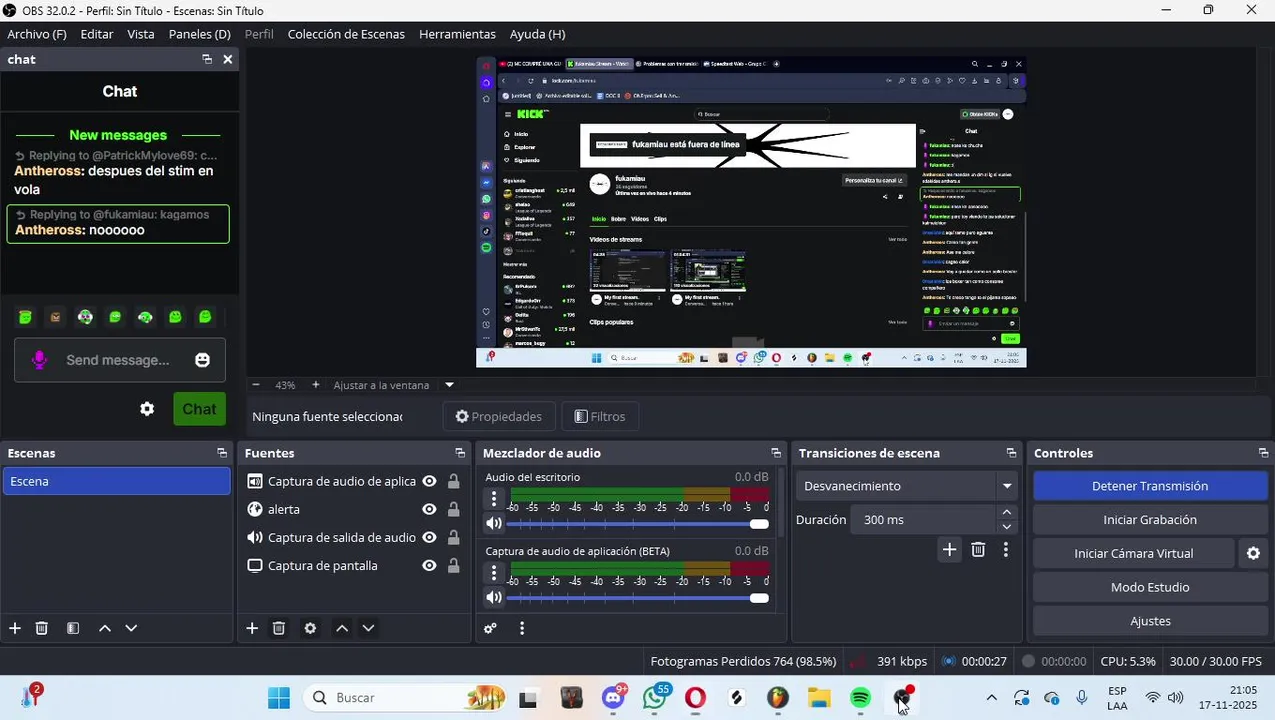
Task: Lock the Captura de salida de audio source
Action: [x=454, y=537]
